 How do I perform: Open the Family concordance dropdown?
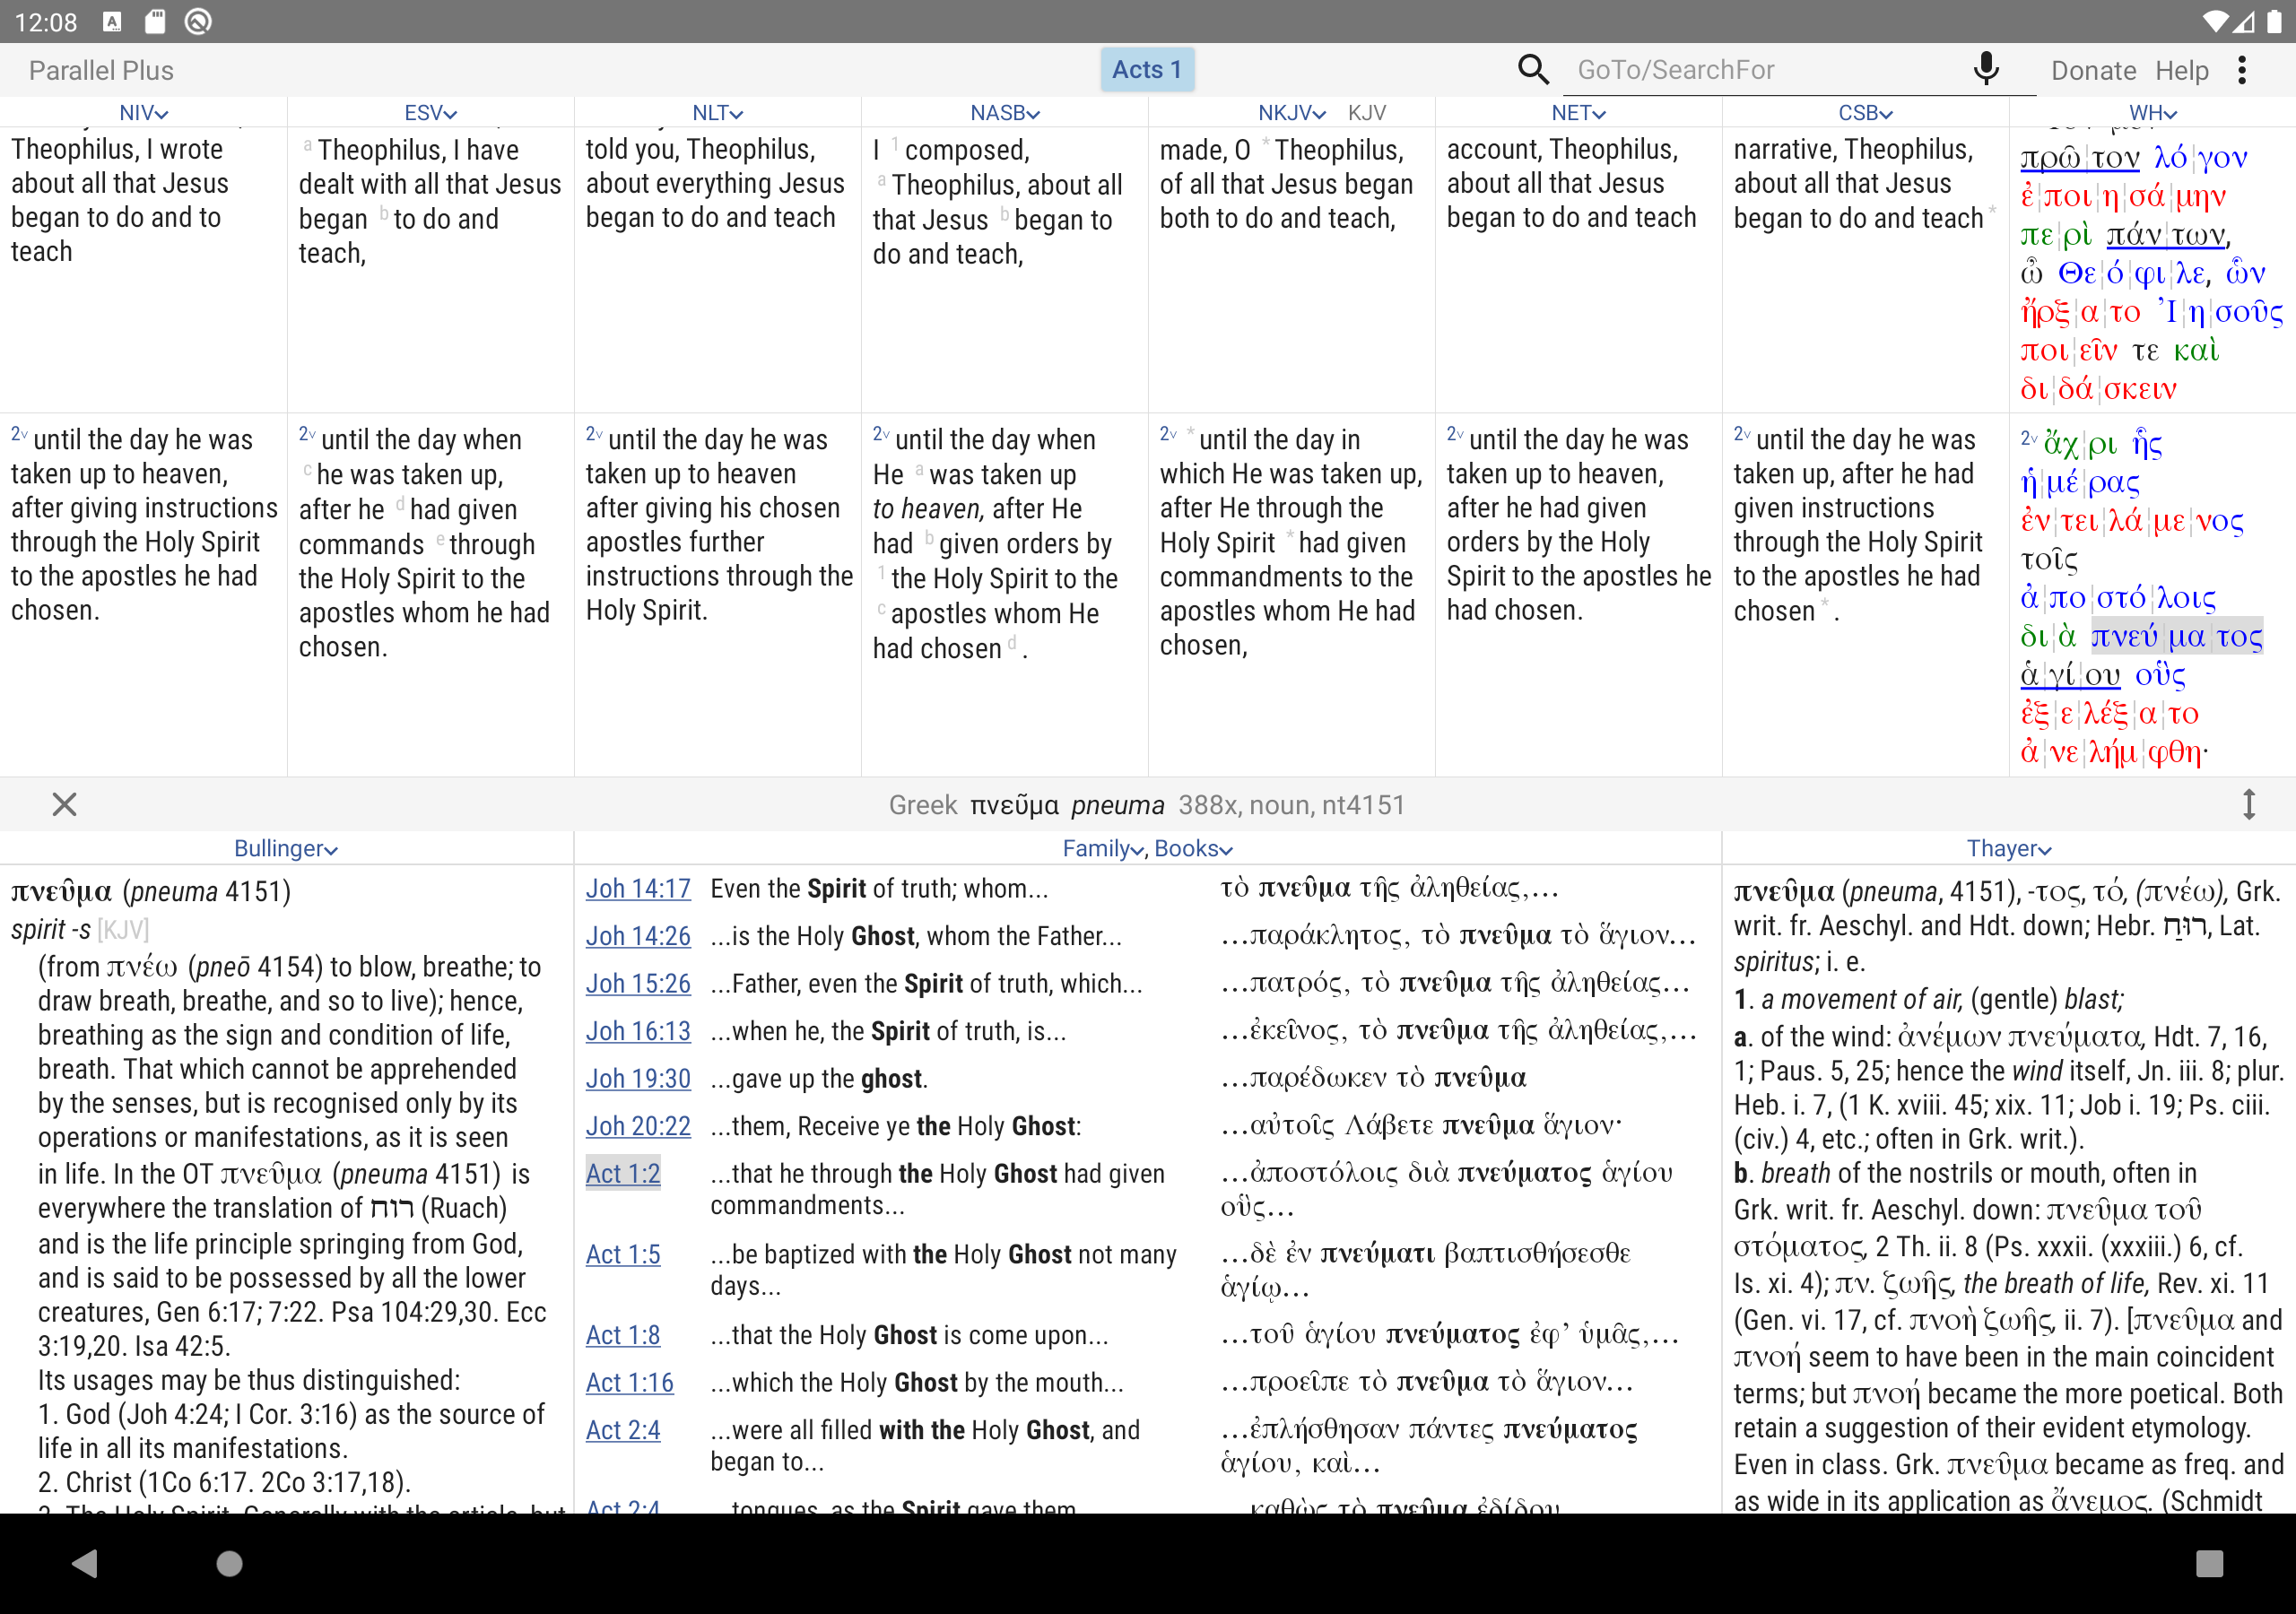tap(1103, 848)
